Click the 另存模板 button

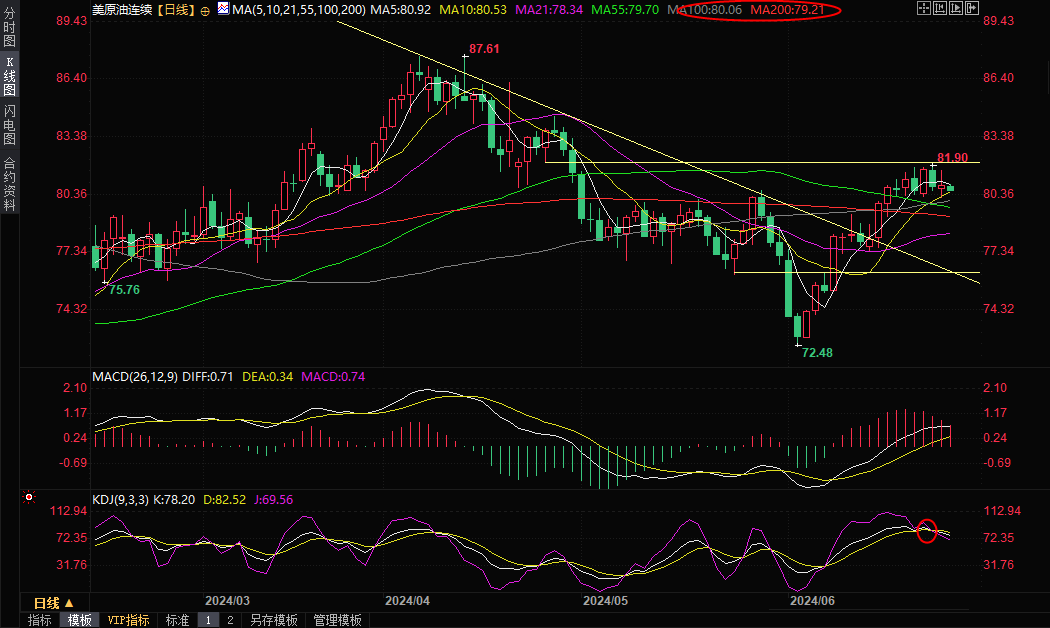point(273,620)
